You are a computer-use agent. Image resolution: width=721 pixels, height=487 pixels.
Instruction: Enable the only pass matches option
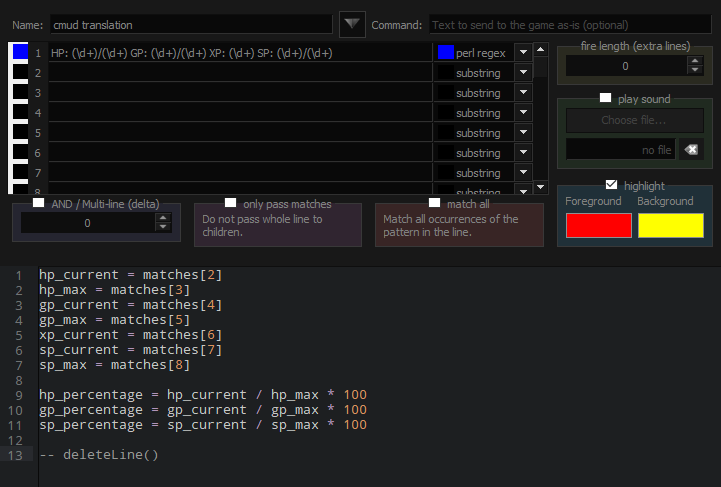231,203
